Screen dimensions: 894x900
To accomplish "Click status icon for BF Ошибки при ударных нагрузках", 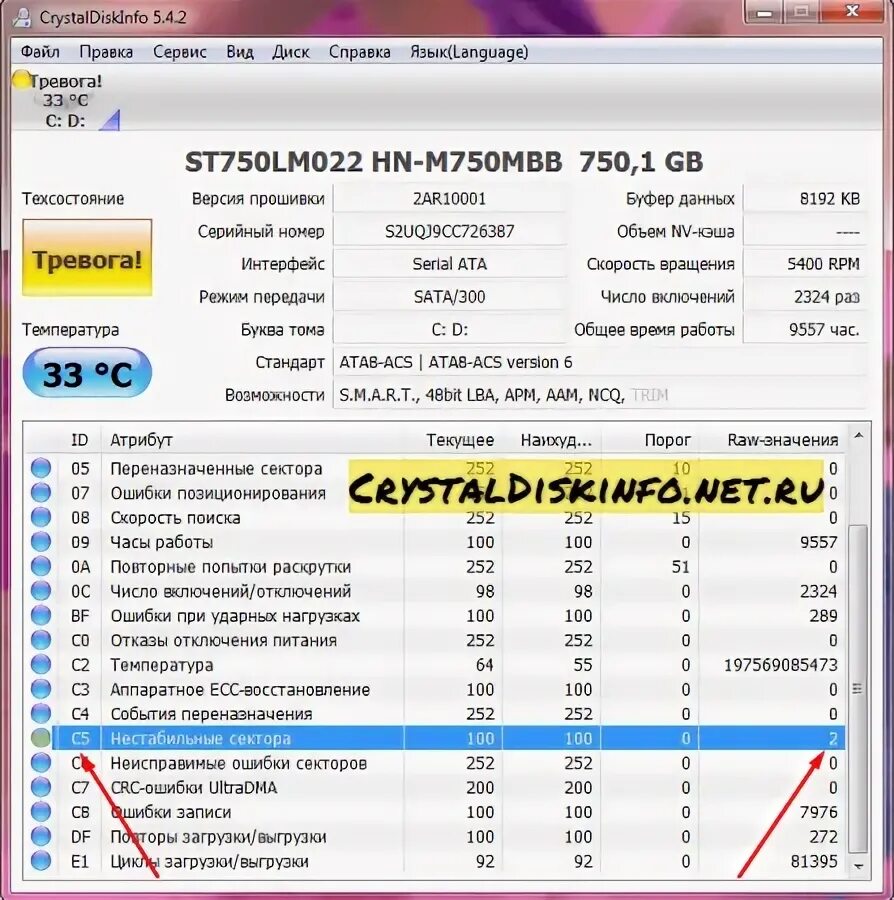I will click(41, 615).
